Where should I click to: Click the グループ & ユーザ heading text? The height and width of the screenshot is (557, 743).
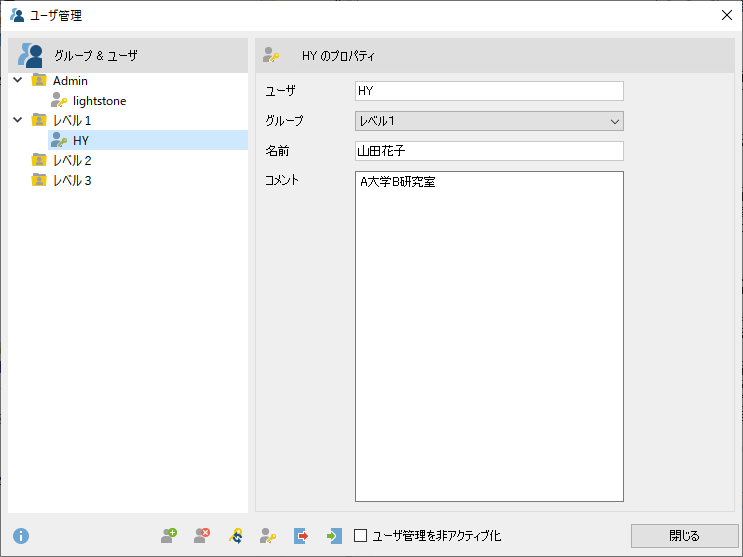tap(96, 55)
